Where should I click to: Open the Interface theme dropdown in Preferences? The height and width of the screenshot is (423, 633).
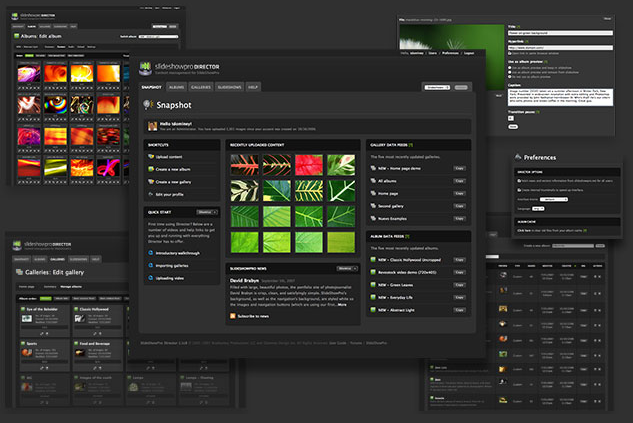pos(554,199)
